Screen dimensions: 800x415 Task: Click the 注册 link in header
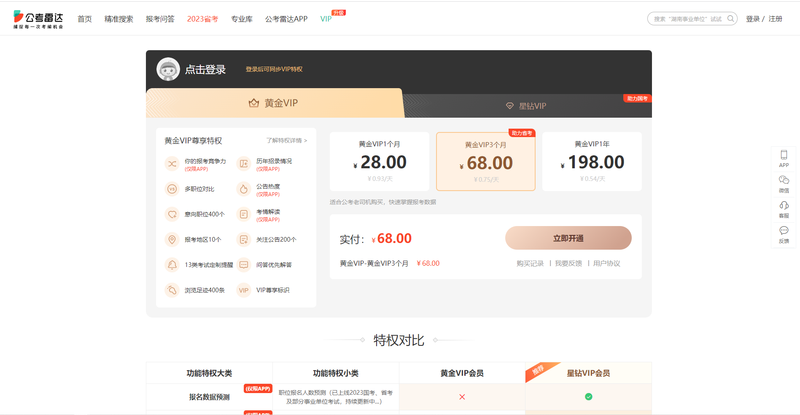pos(776,19)
